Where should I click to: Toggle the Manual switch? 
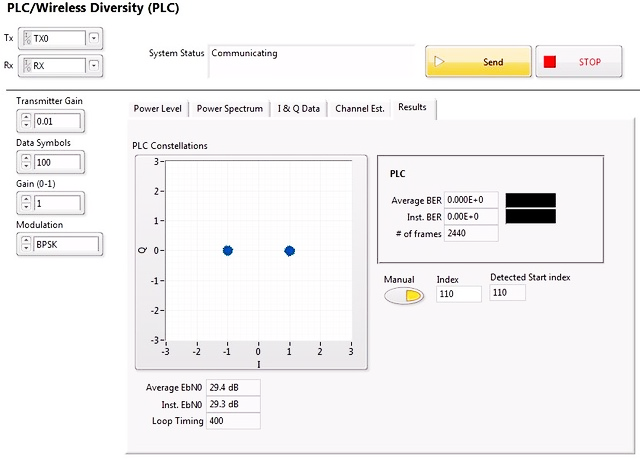click(406, 295)
